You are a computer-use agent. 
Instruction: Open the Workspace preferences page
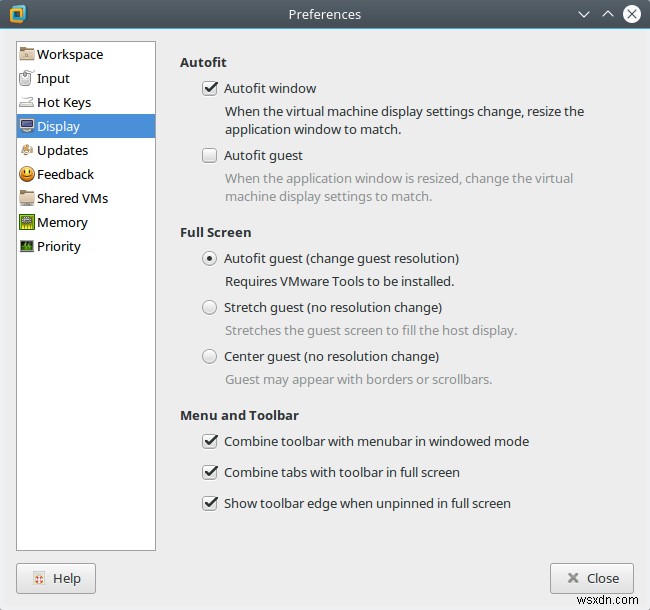point(86,54)
